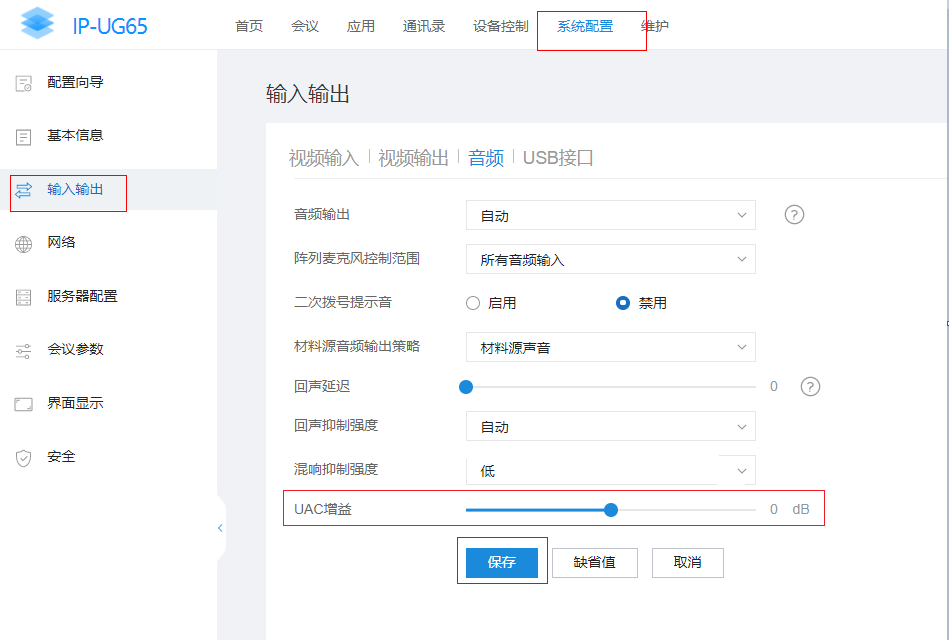
Task: Open help for 音频输出
Action: [794, 214]
